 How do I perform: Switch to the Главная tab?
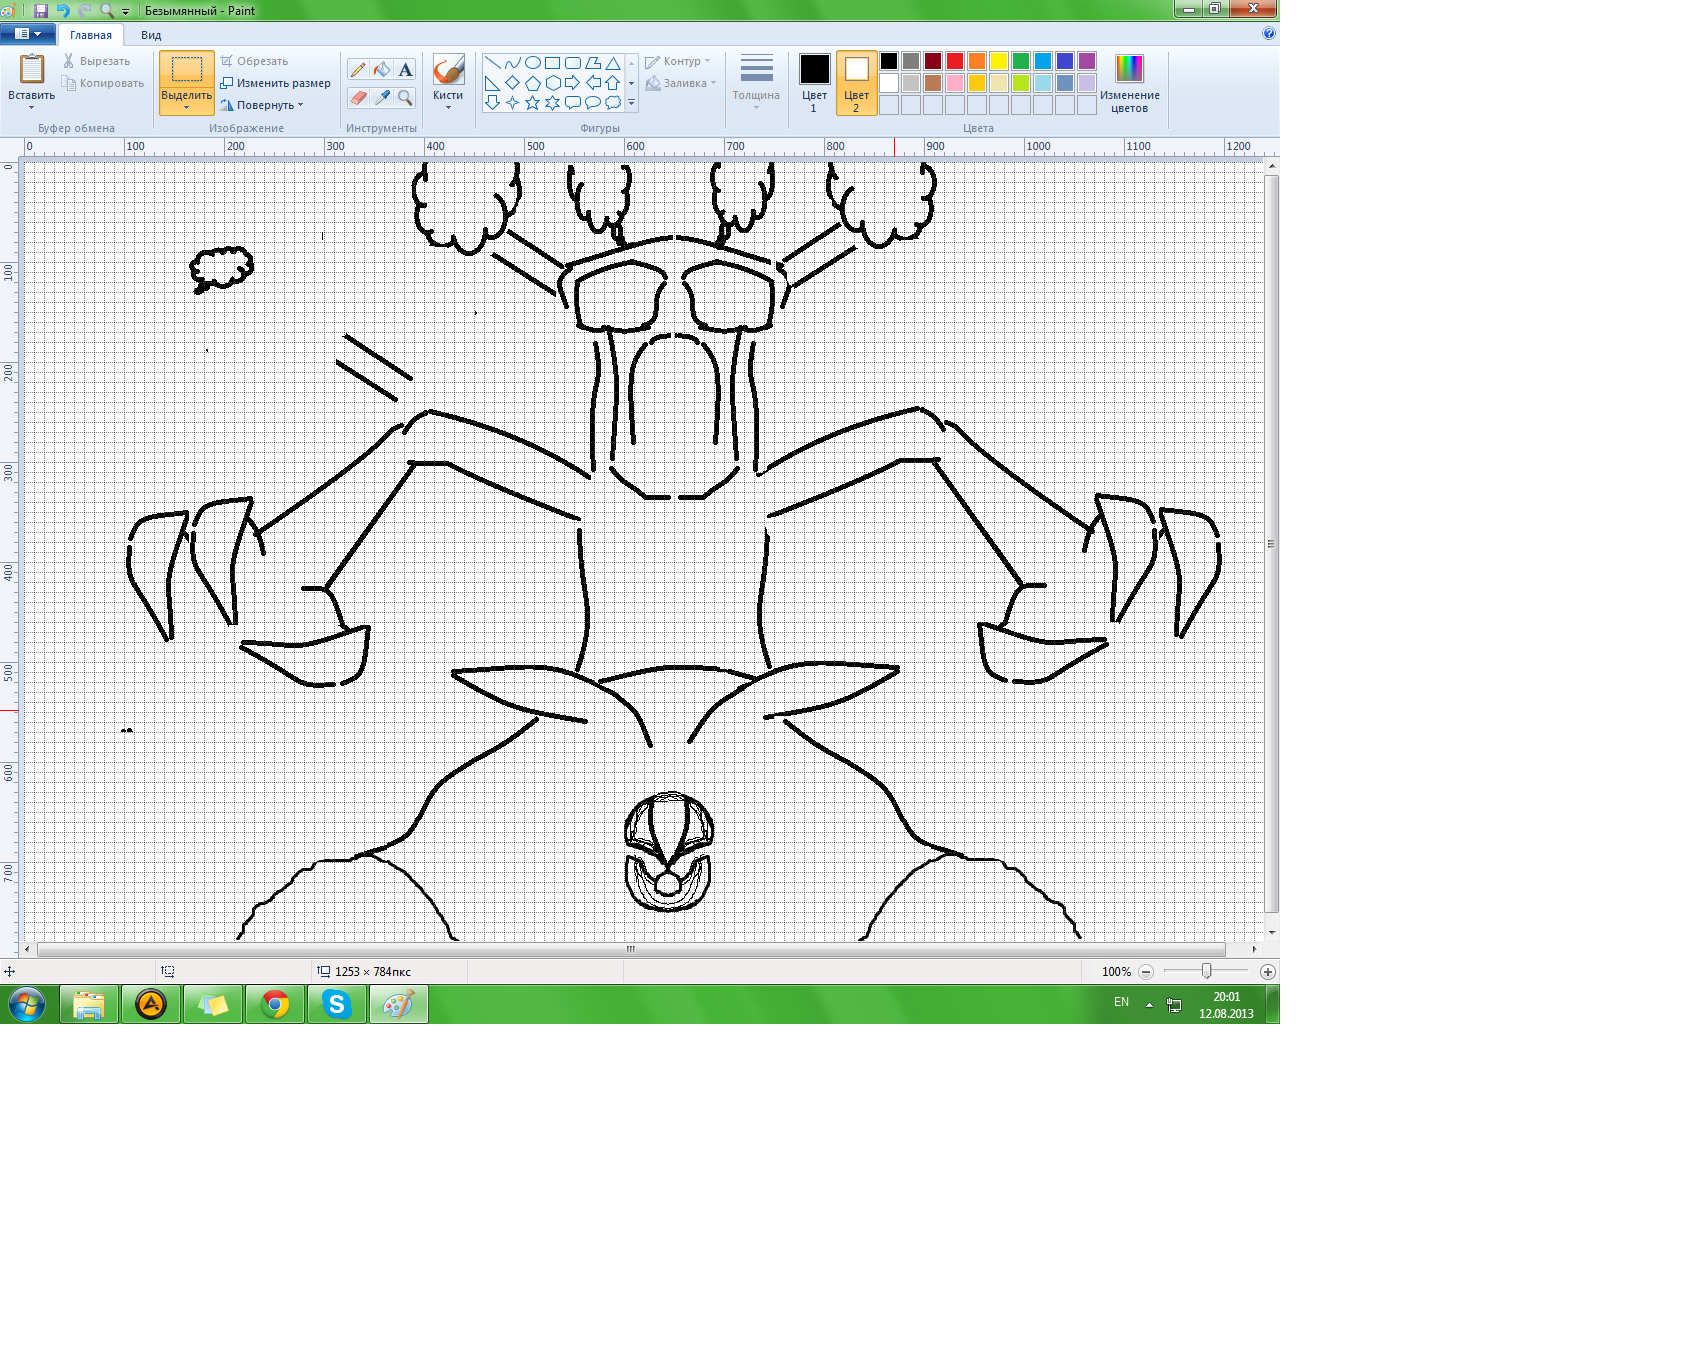coord(91,35)
